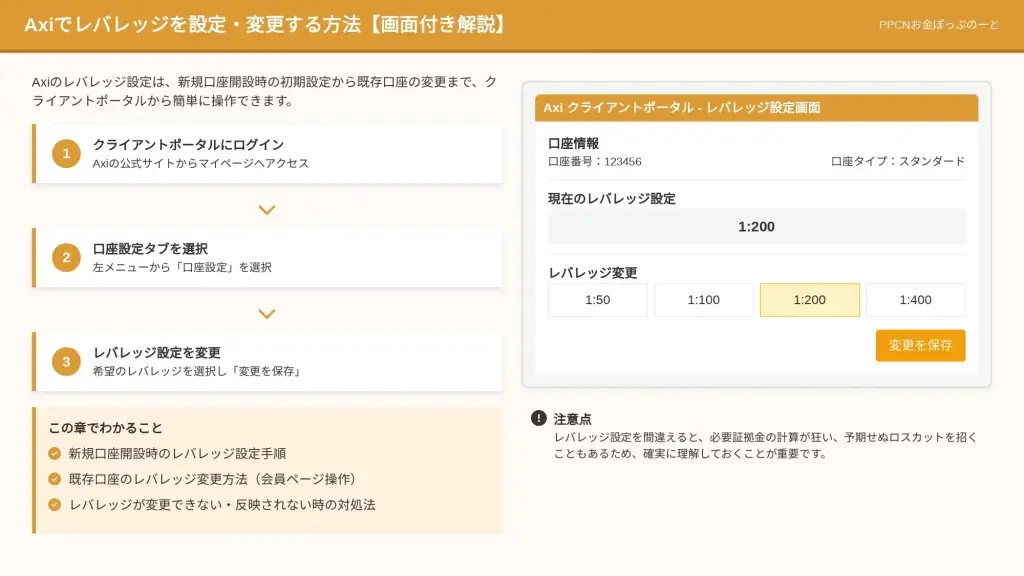Click the step 3 number badge
Viewport: 1024px width, 576px height.
pos(66,362)
